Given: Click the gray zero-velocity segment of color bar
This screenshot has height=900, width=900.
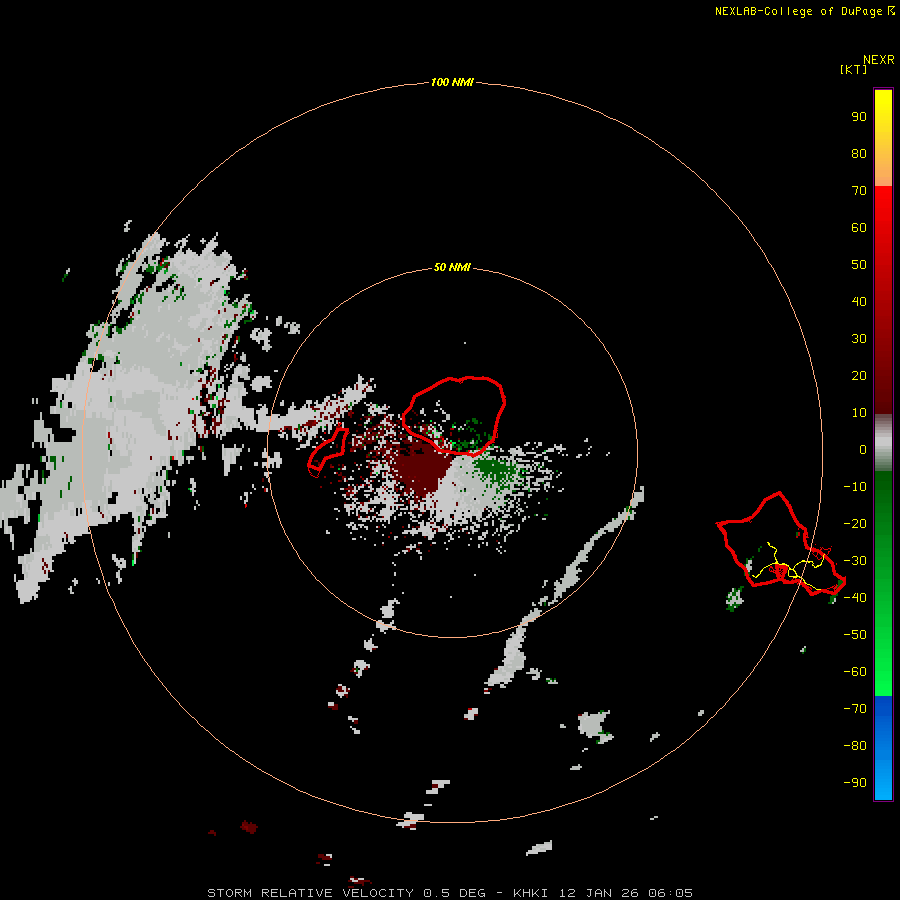Looking at the screenshot, I should pos(883,443).
